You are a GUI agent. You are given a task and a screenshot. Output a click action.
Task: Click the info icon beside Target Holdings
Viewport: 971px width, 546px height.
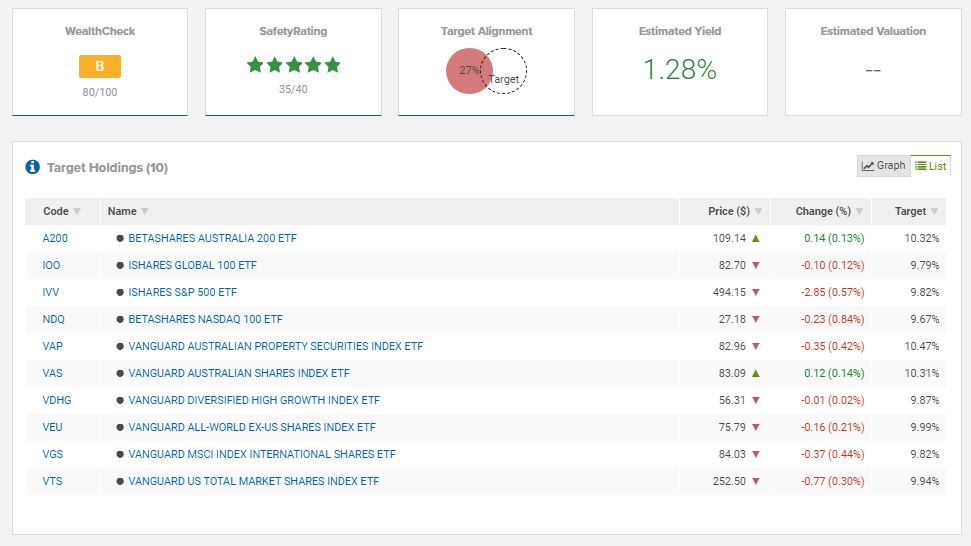tap(32, 167)
